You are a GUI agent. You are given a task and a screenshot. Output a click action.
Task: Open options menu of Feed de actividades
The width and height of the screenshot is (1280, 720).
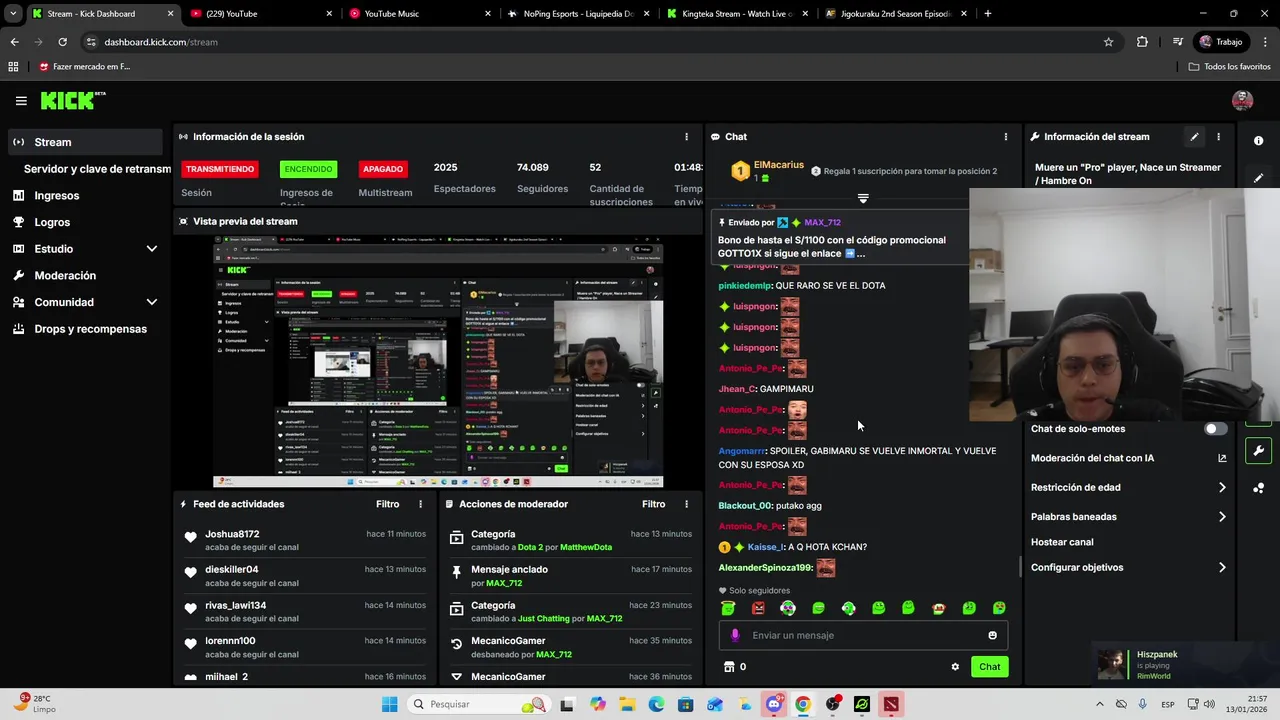pyautogui.click(x=420, y=504)
